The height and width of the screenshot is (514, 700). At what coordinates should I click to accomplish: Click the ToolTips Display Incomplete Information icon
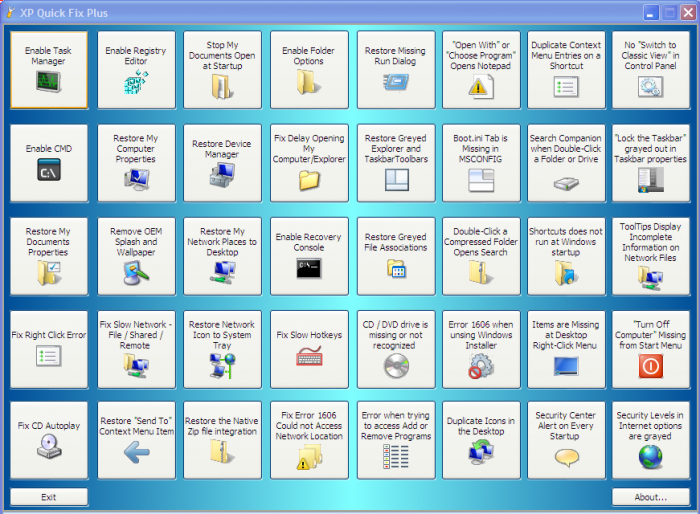point(650,278)
